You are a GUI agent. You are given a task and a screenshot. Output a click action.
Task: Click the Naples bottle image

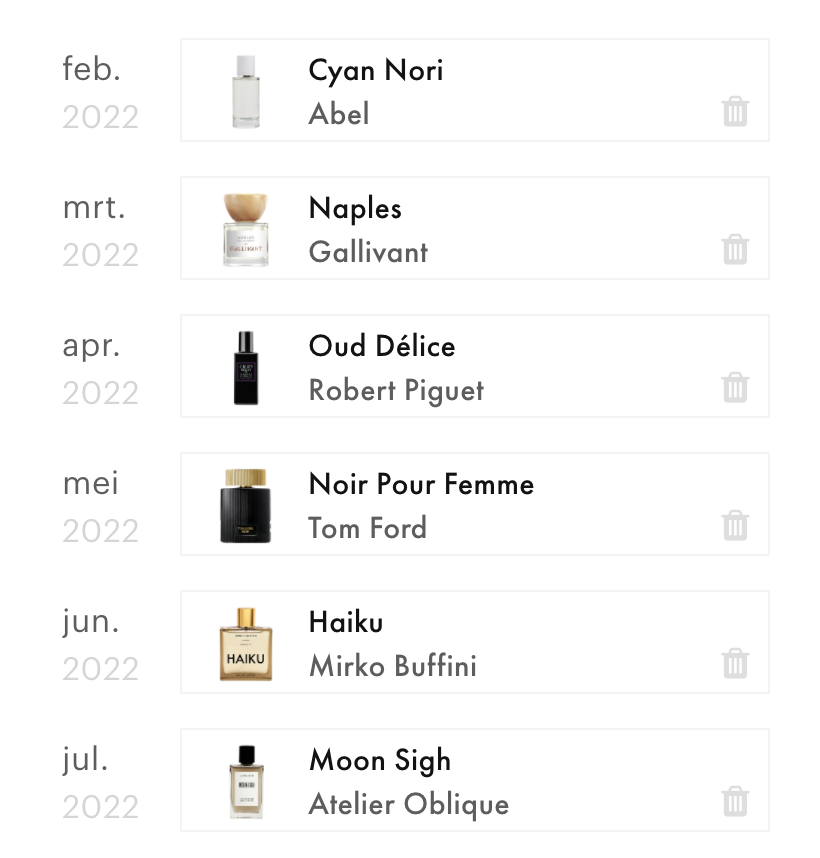point(245,229)
